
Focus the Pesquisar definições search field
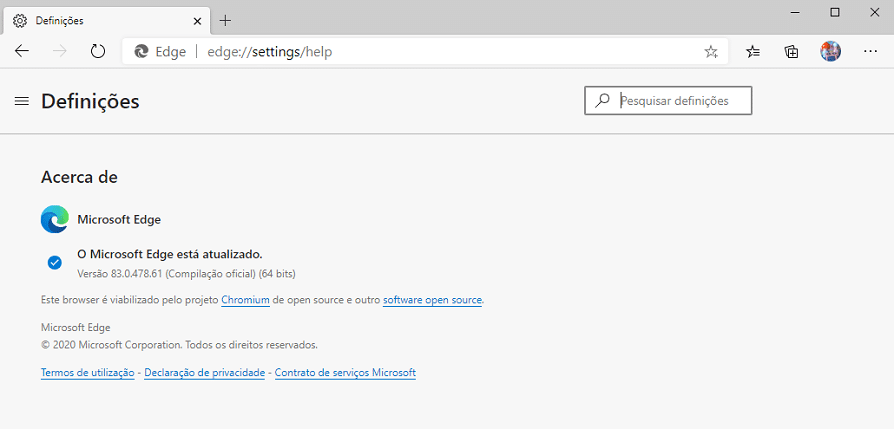668,100
